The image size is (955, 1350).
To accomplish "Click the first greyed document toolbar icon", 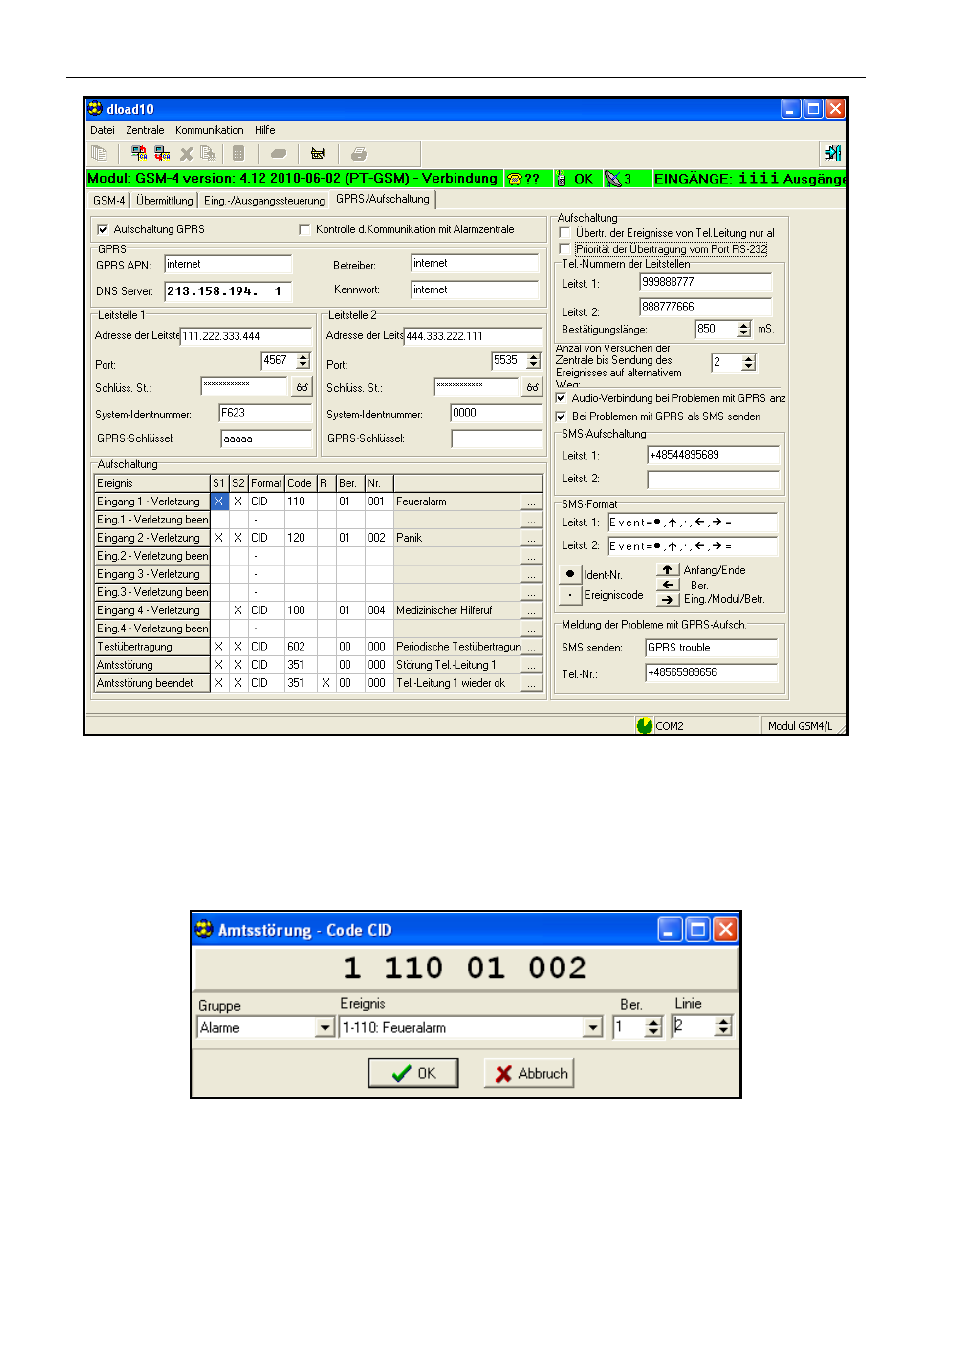I will pos(99,153).
